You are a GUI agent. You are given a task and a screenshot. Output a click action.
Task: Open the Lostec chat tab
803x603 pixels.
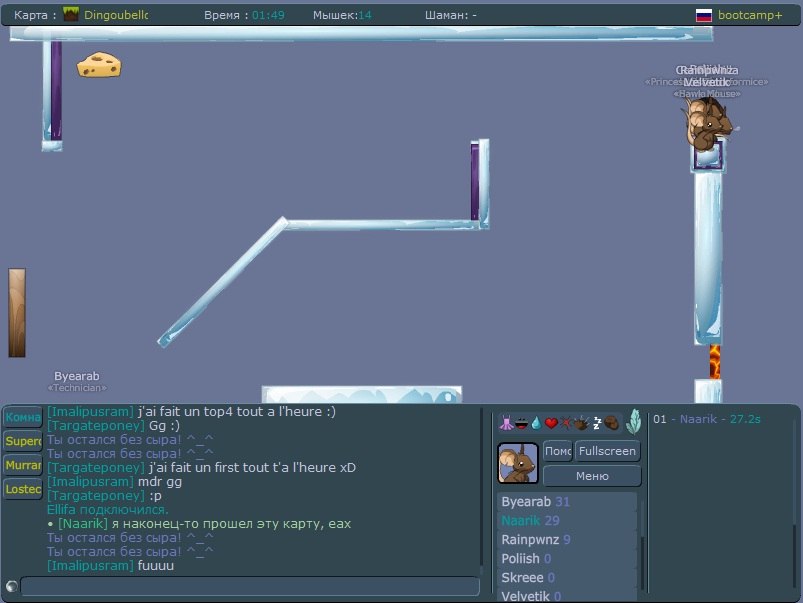point(22,489)
